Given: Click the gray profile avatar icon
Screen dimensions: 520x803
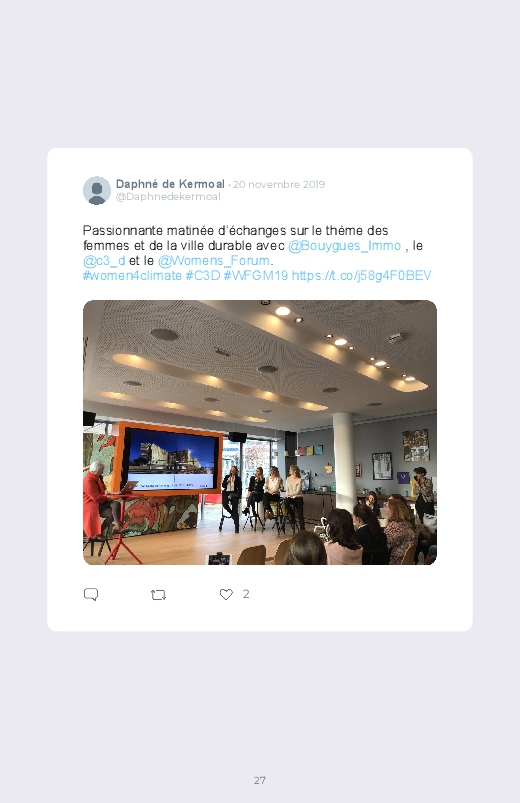Looking at the screenshot, I should 97,191.
